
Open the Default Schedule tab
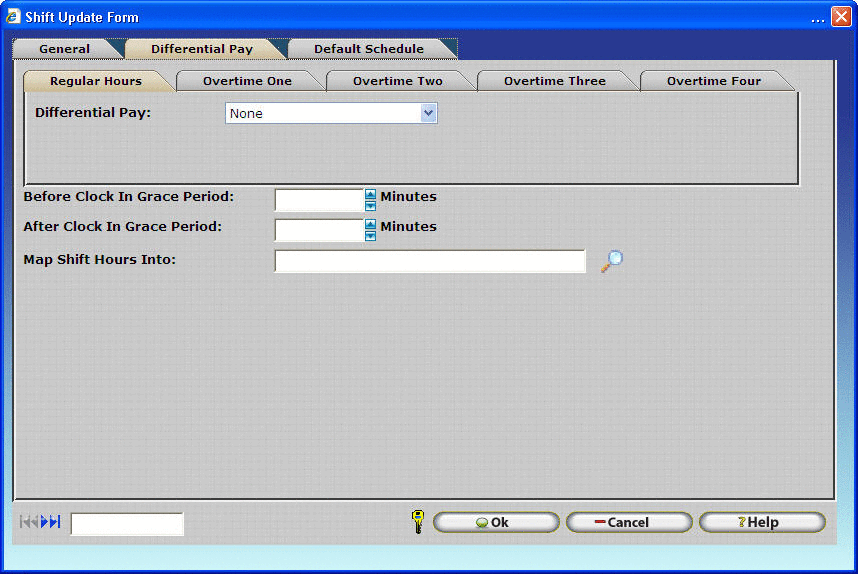(x=368, y=49)
